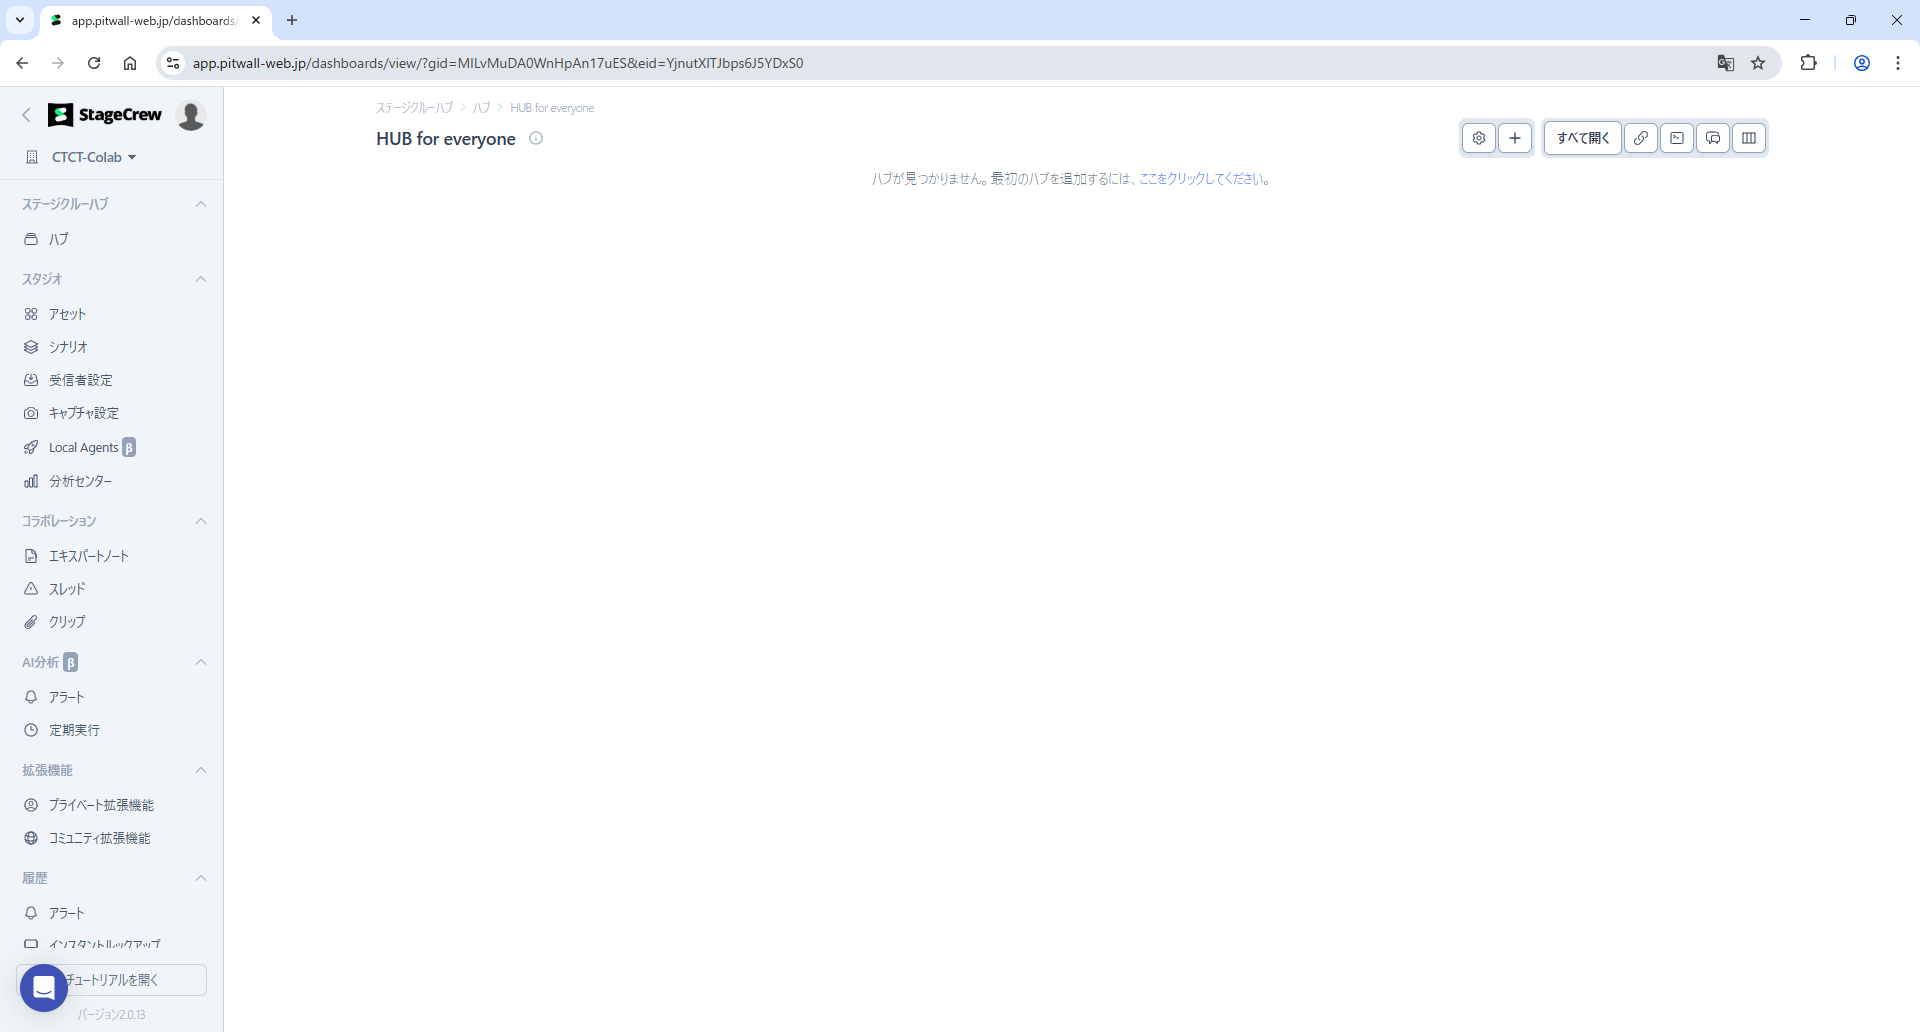
Task: Open the chat bubbles icon in the toolbar
Action: click(x=1713, y=138)
